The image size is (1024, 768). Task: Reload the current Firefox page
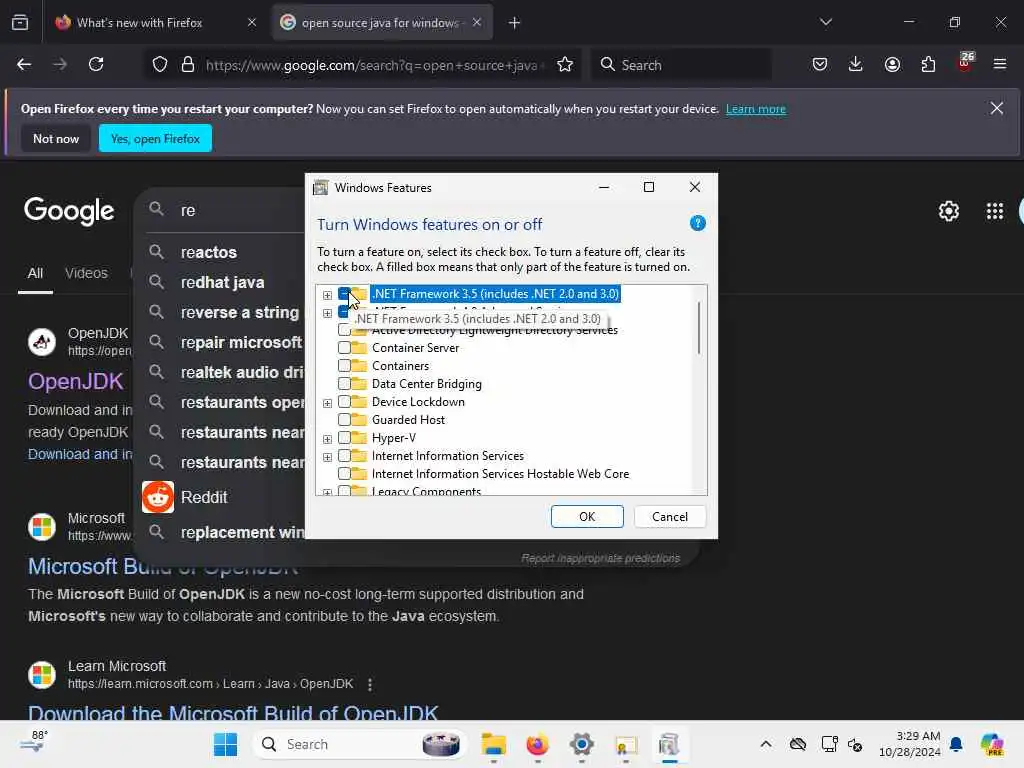[96, 64]
